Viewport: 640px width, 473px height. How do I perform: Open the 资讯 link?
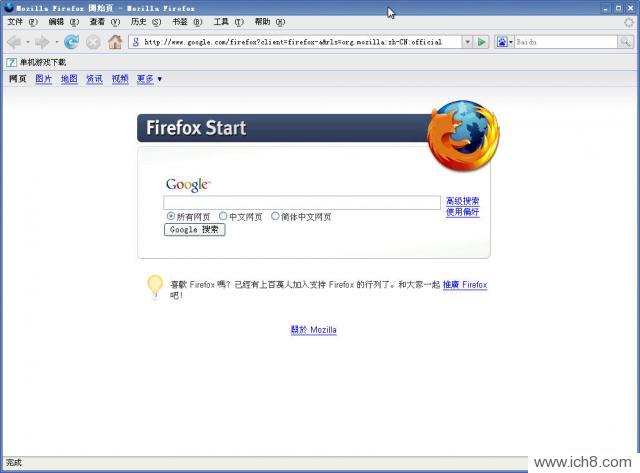pyautogui.click(x=94, y=79)
